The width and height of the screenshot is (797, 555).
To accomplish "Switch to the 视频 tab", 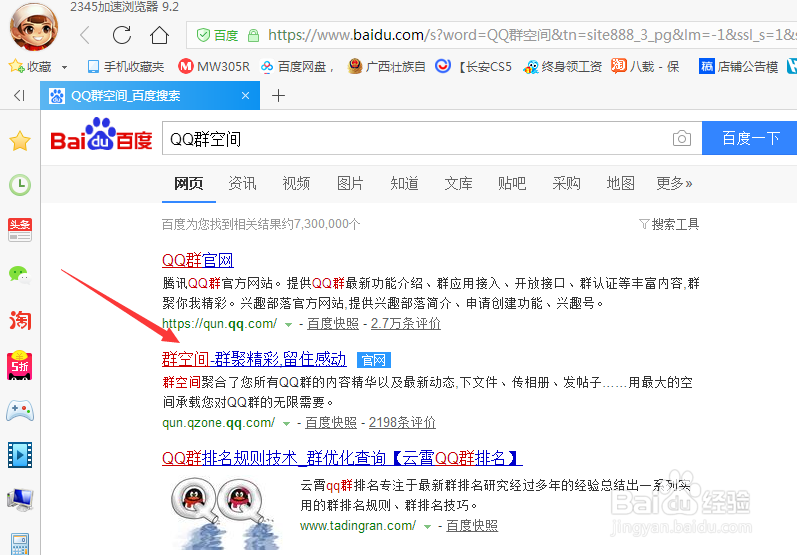I will click(x=296, y=183).
